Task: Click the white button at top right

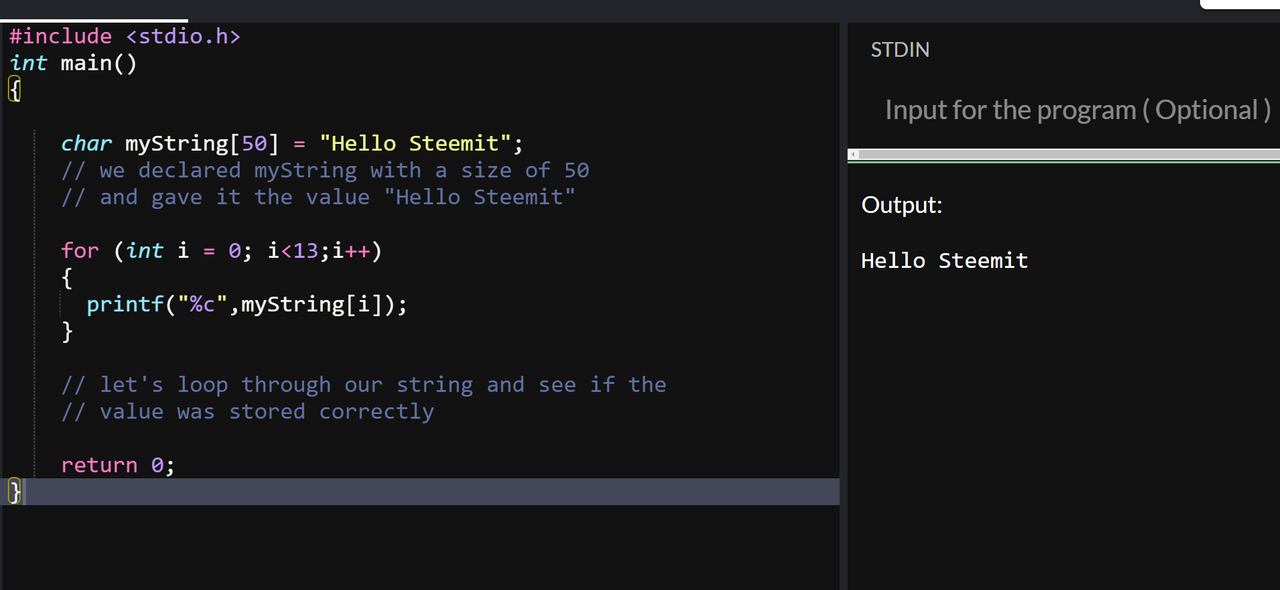Action: pyautogui.click(x=1240, y=4)
